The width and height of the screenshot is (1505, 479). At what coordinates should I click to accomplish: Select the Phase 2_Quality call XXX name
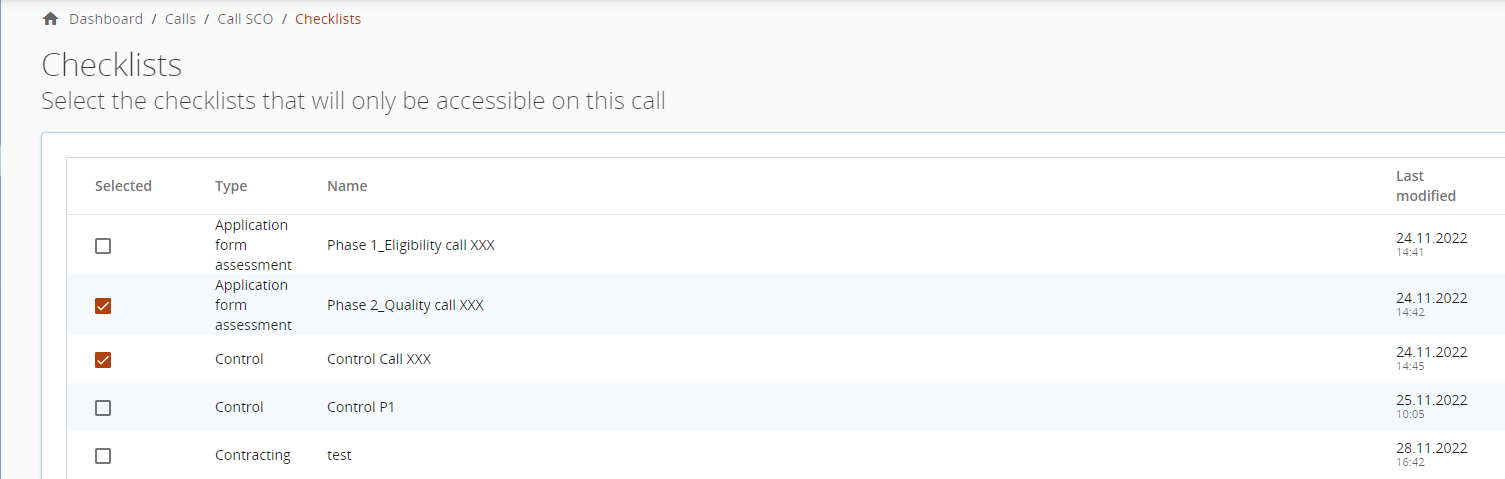[x=405, y=306]
